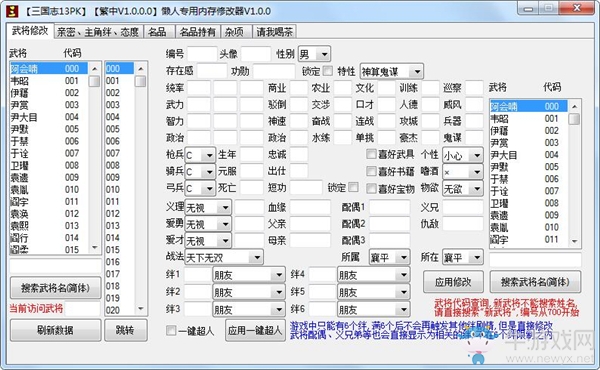Click scroll-down arrow of right 武将 list

pos(574,241)
